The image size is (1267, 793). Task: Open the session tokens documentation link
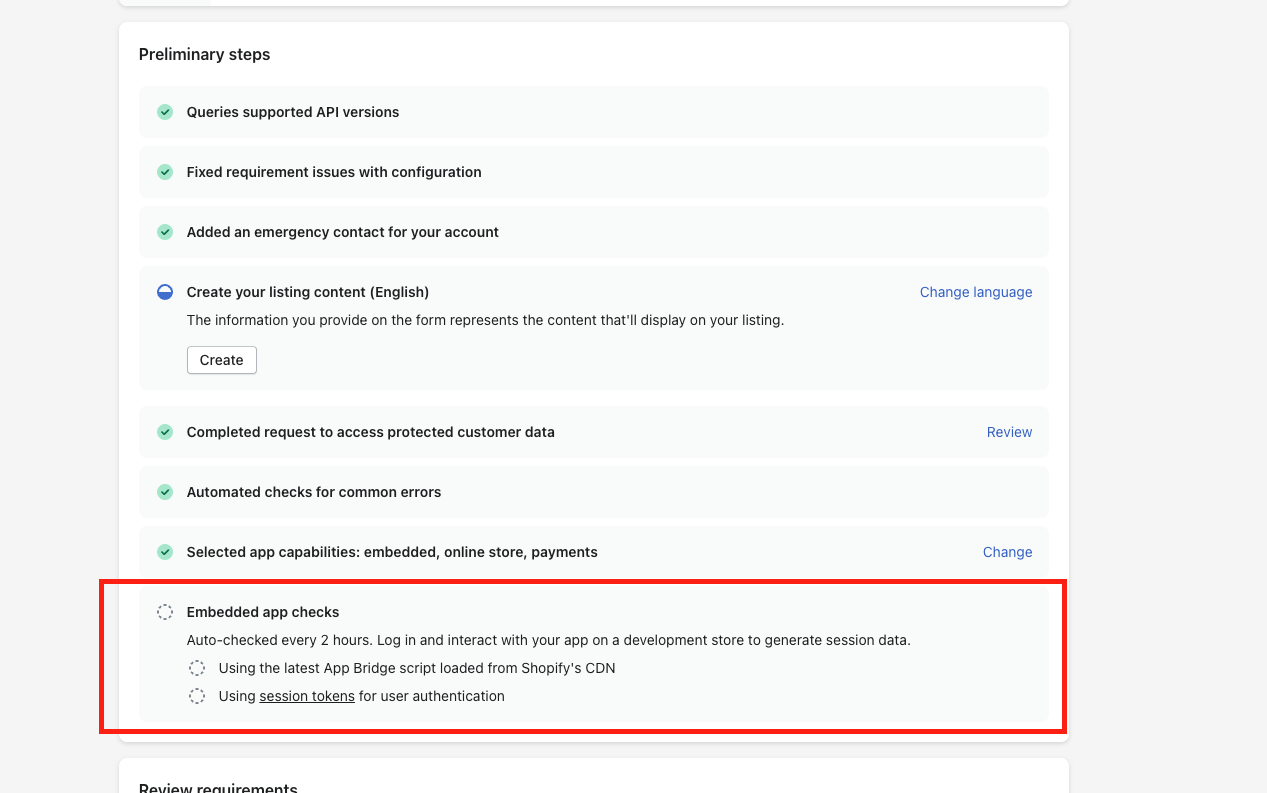tap(307, 696)
